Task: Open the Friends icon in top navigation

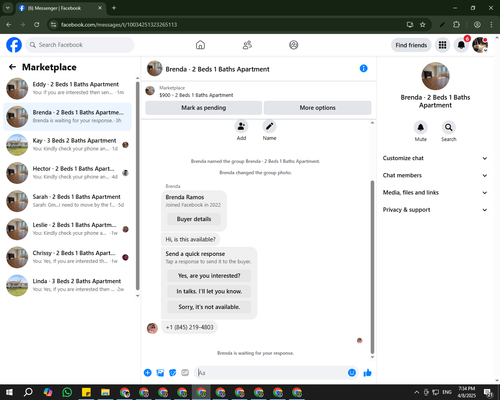Action: click(247, 45)
